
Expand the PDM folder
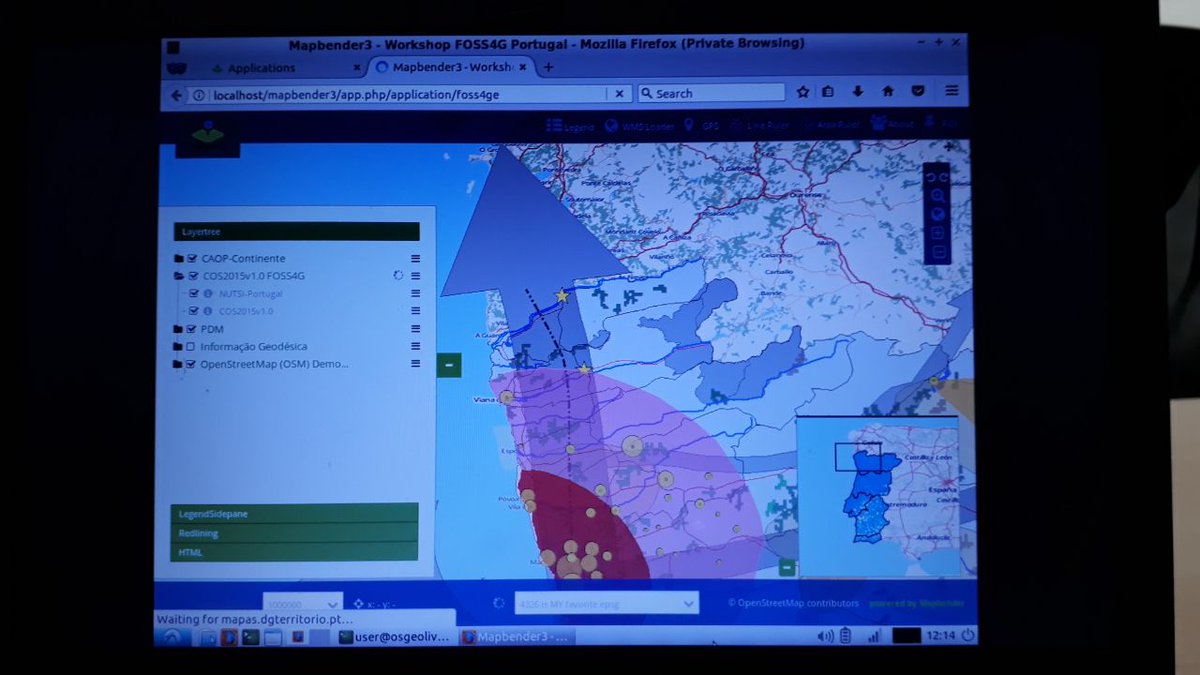[x=178, y=328]
